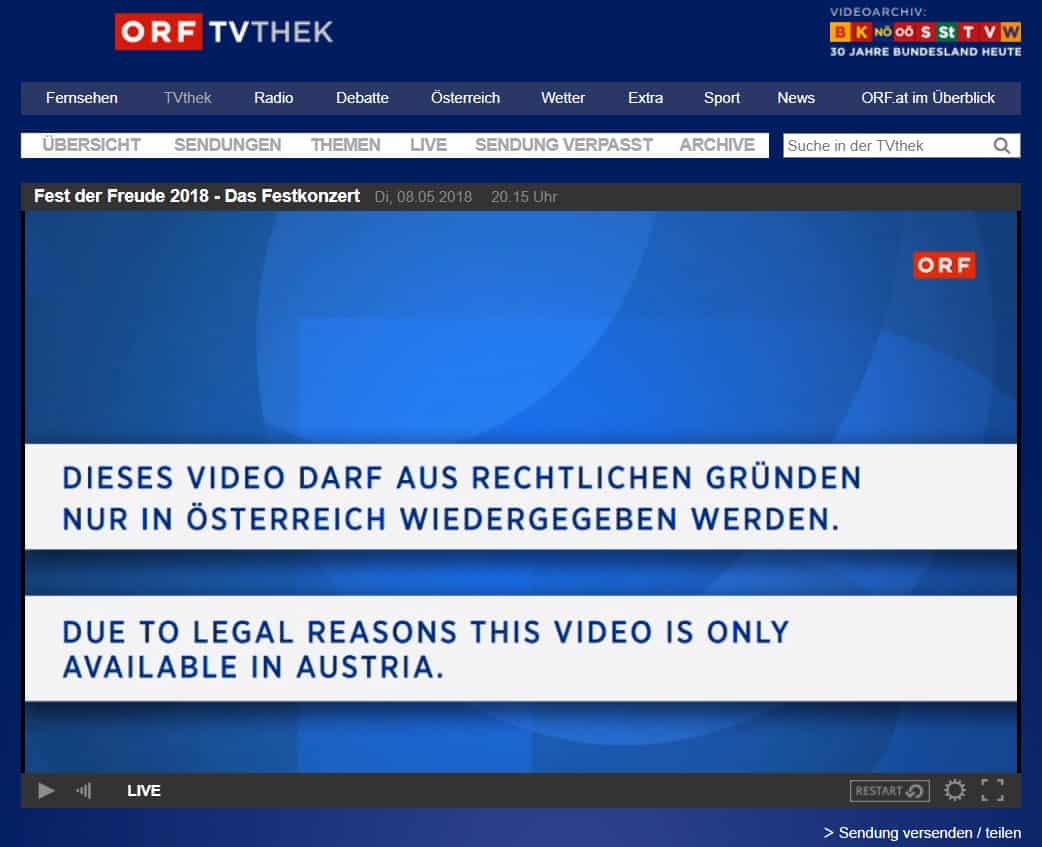Click the ORF logo inside the video

944,265
